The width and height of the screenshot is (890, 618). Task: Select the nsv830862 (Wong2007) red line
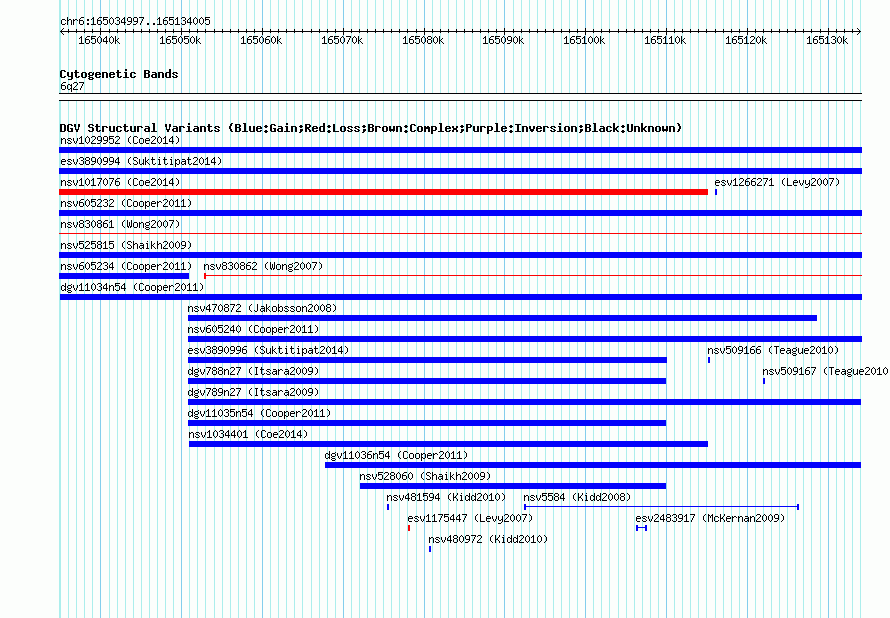[533, 276]
